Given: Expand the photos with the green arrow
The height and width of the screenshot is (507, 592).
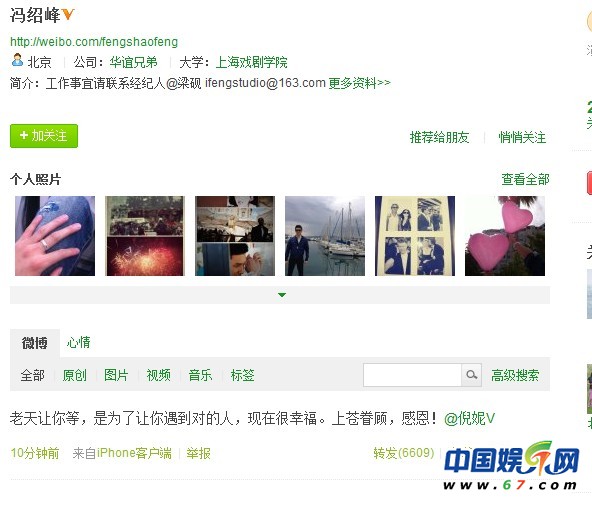Looking at the screenshot, I should point(282,295).
